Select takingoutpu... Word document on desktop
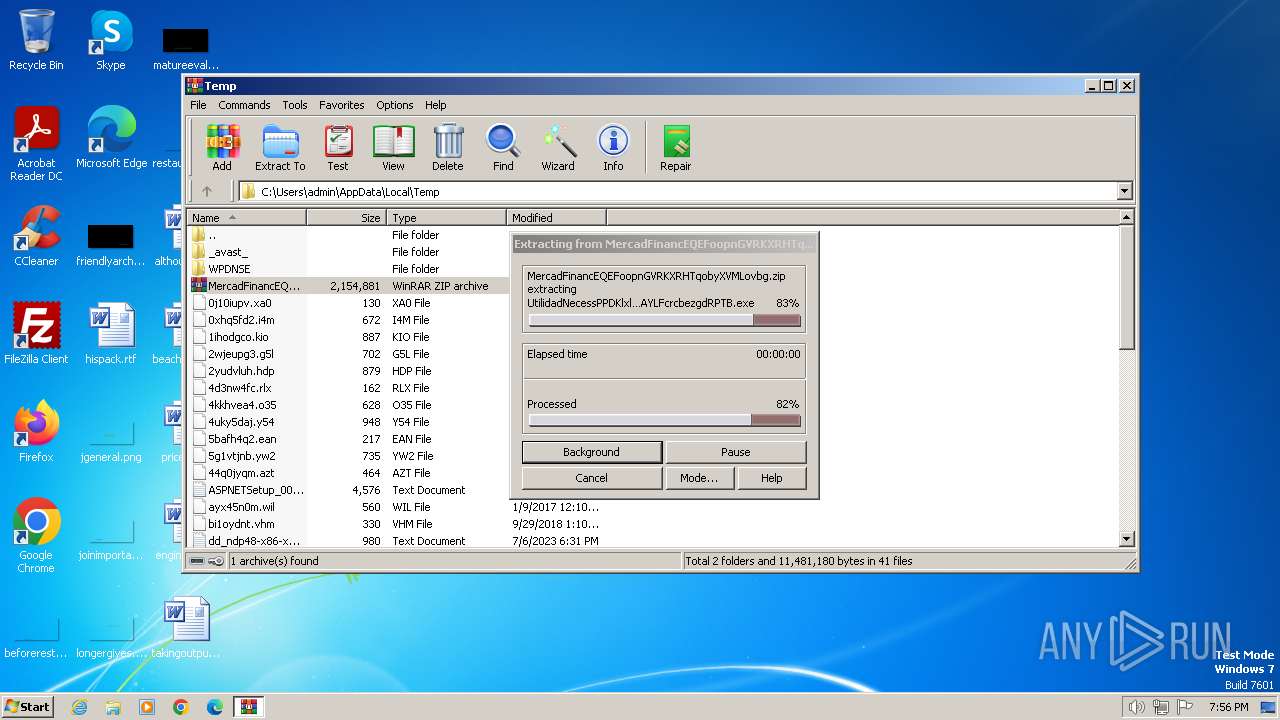Image resolution: width=1280 pixels, height=720 pixels. coord(186,628)
